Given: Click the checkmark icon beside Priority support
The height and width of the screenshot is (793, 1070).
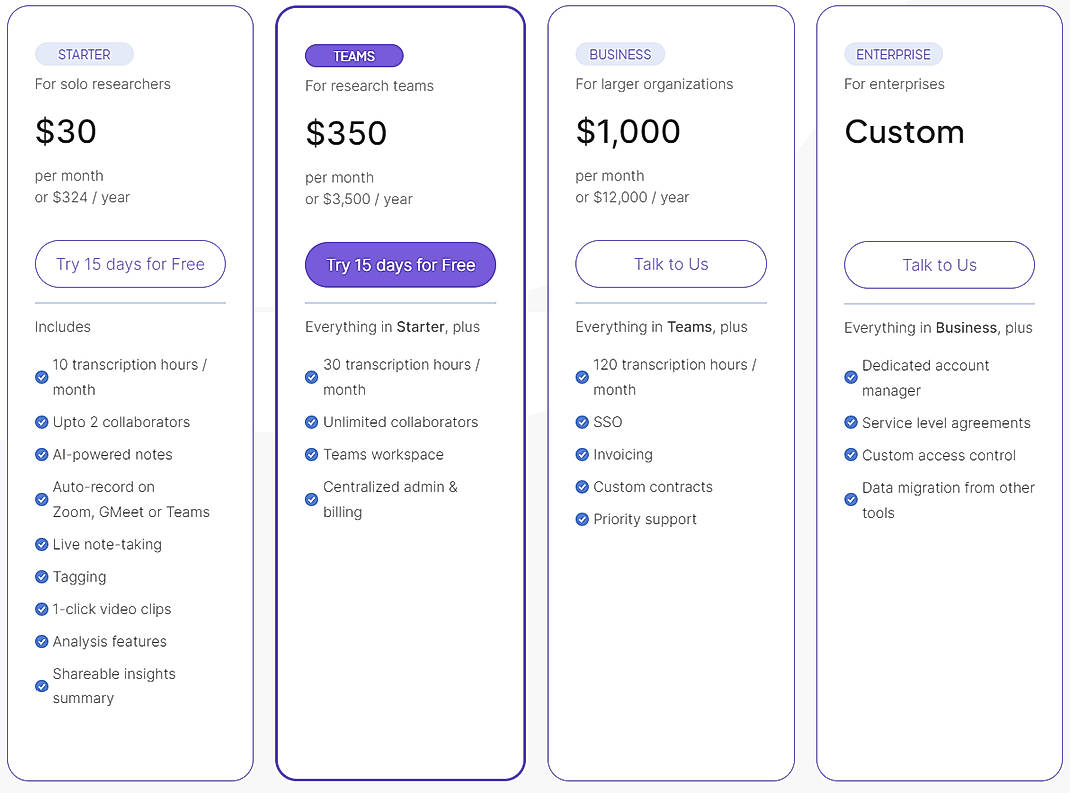Looking at the screenshot, I should click(x=581, y=519).
